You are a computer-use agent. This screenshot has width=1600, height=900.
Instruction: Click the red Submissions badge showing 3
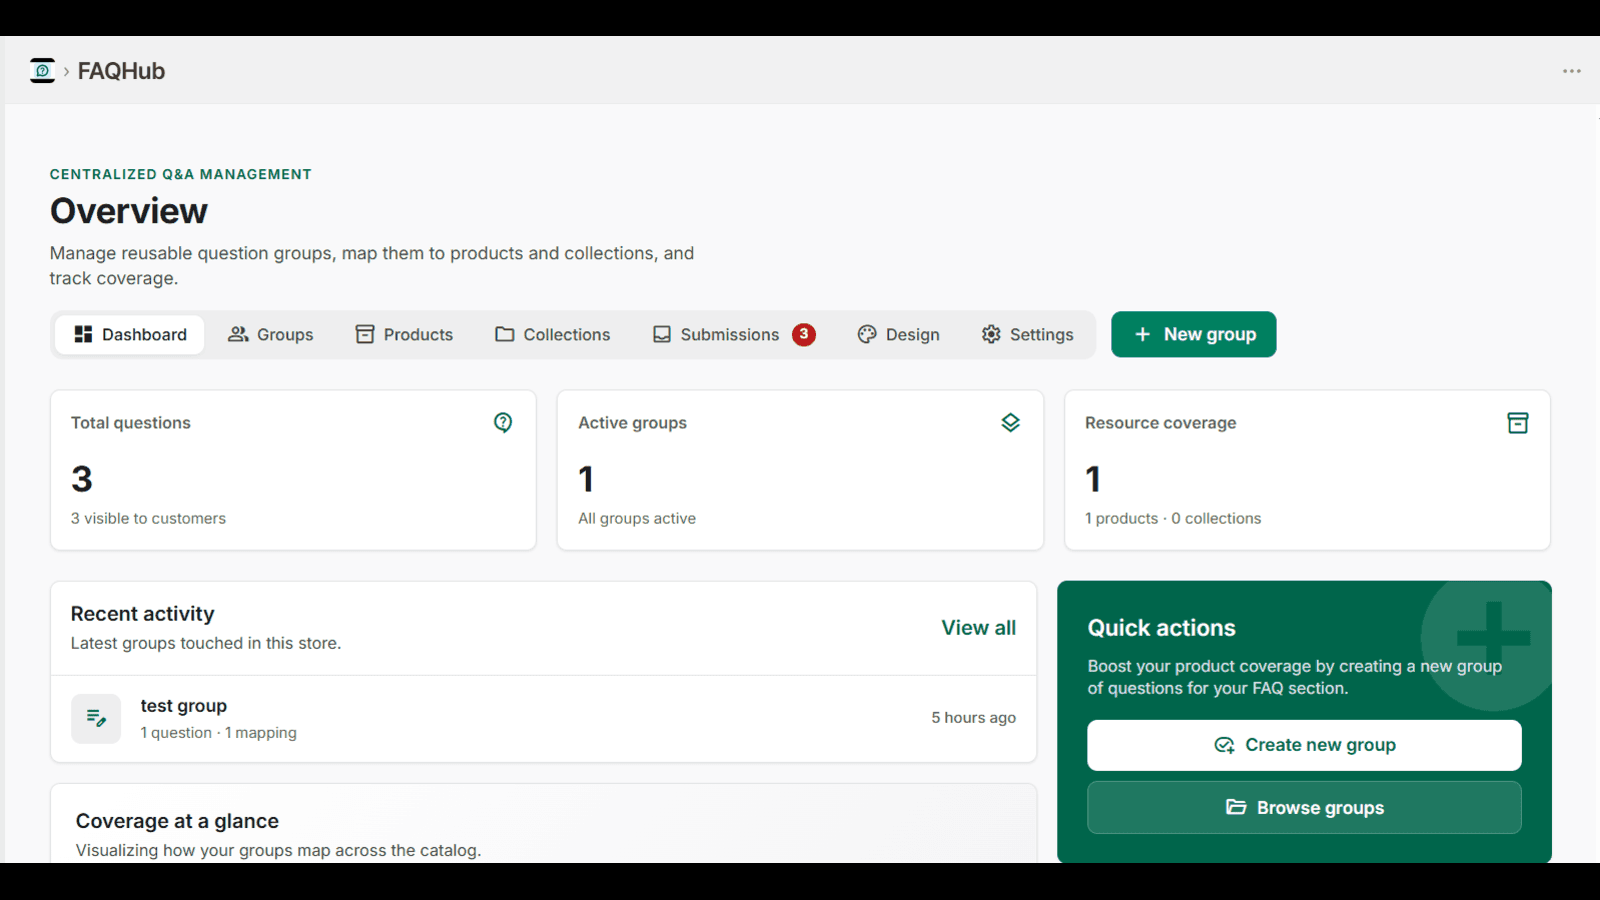804,334
